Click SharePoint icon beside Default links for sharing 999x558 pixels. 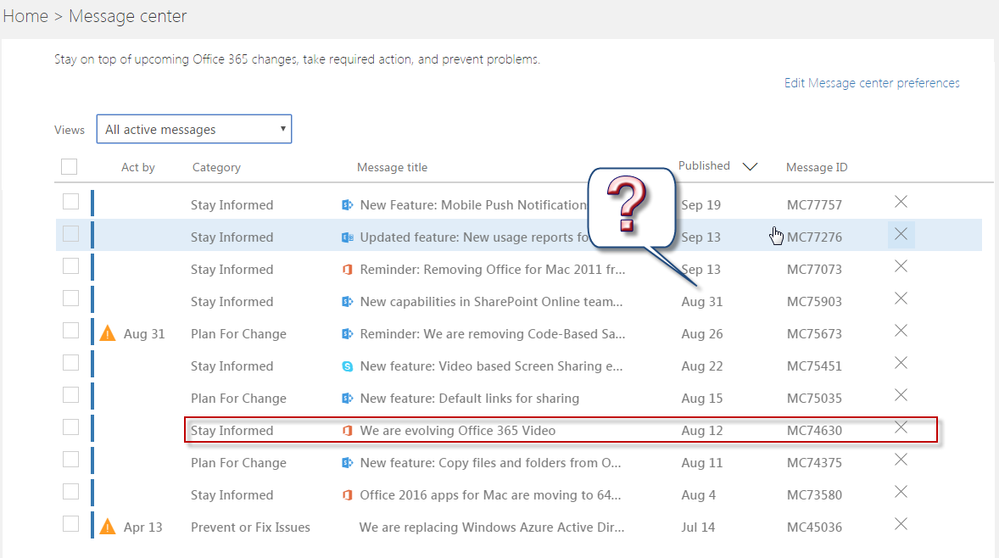pyautogui.click(x=347, y=398)
